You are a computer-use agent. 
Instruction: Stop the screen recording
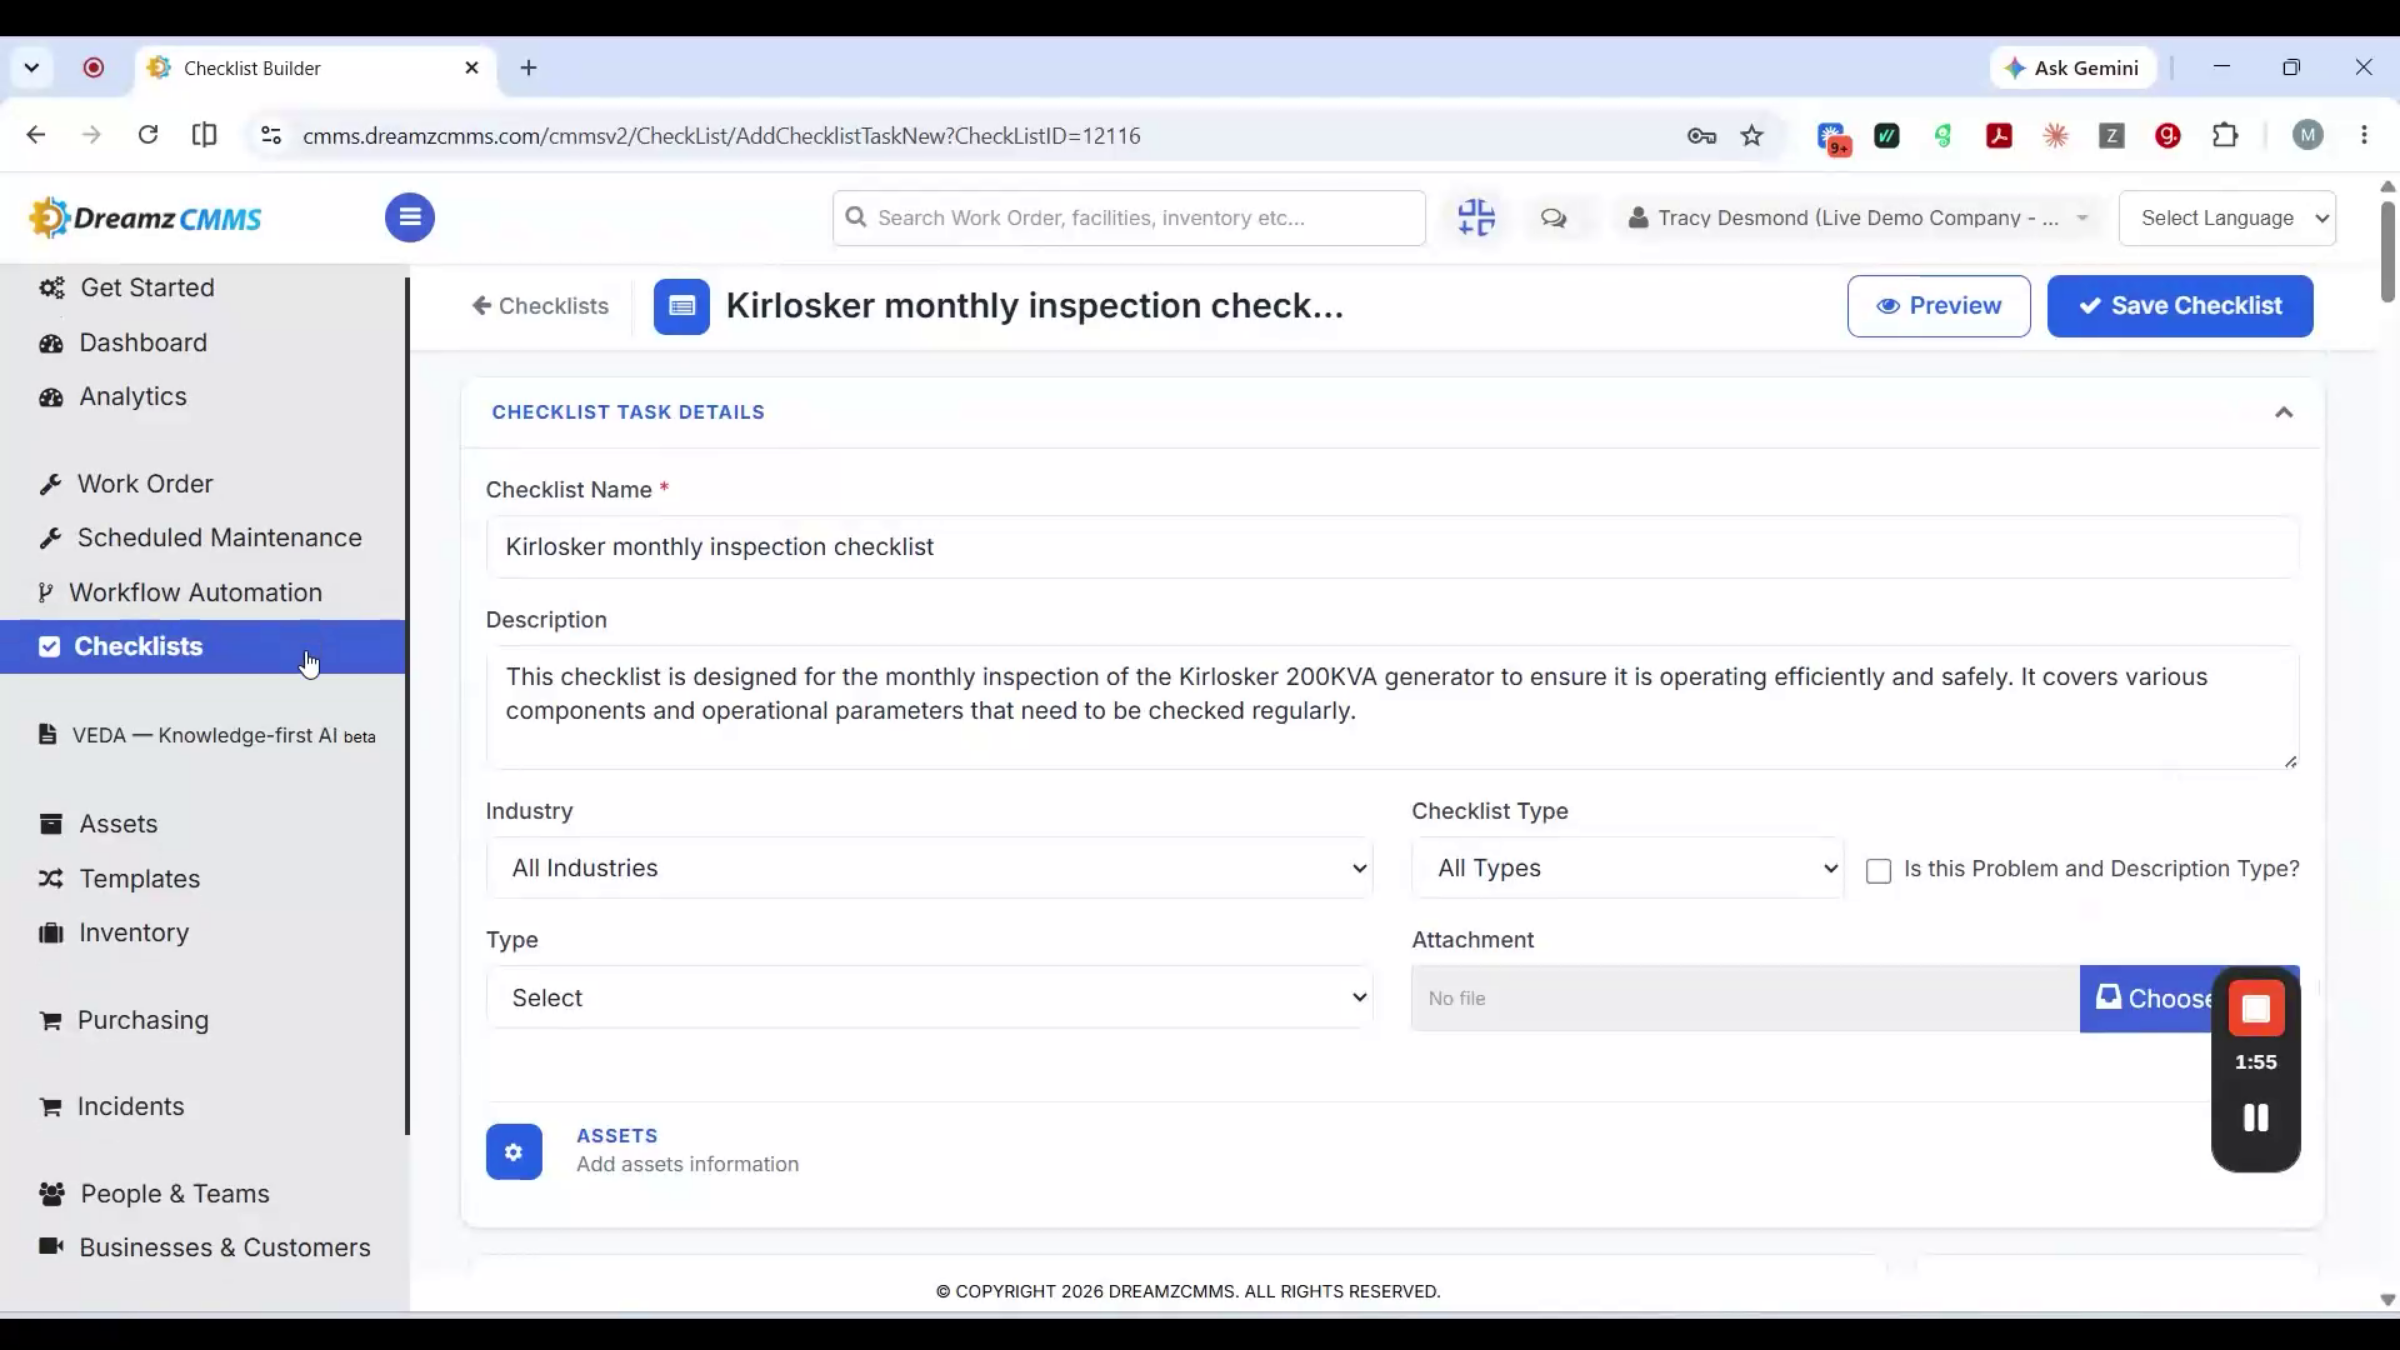(x=2256, y=1008)
